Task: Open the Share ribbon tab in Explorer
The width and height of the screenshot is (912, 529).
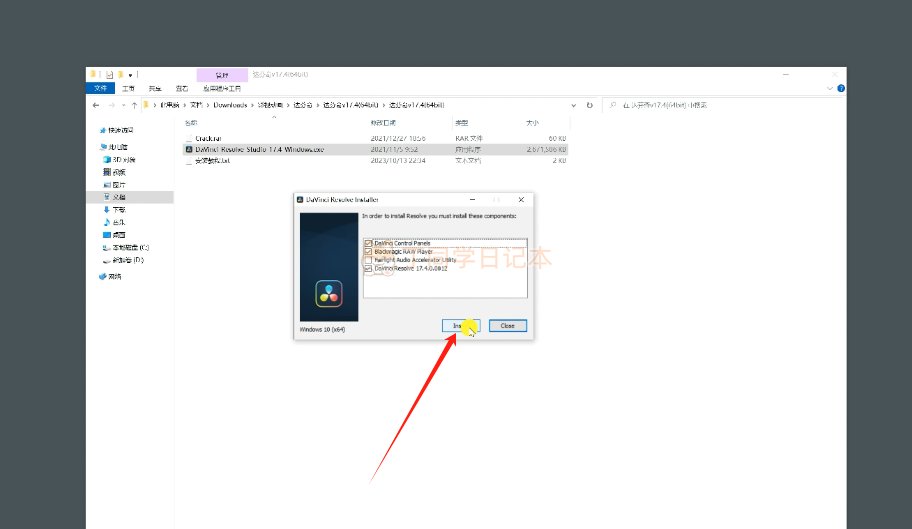Action: (x=155, y=88)
